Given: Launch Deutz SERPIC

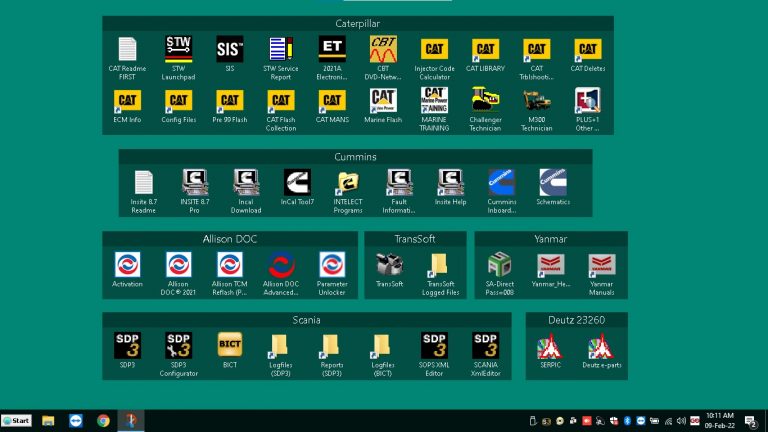Looking at the screenshot, I should pyautogui.click(x=551, y=346).
